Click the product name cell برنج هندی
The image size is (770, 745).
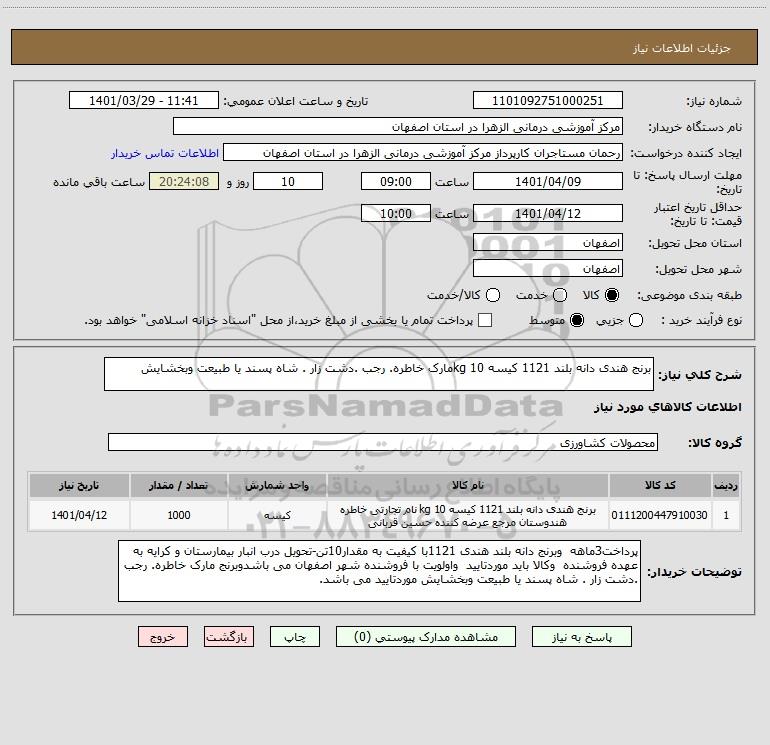click(468, 515)
